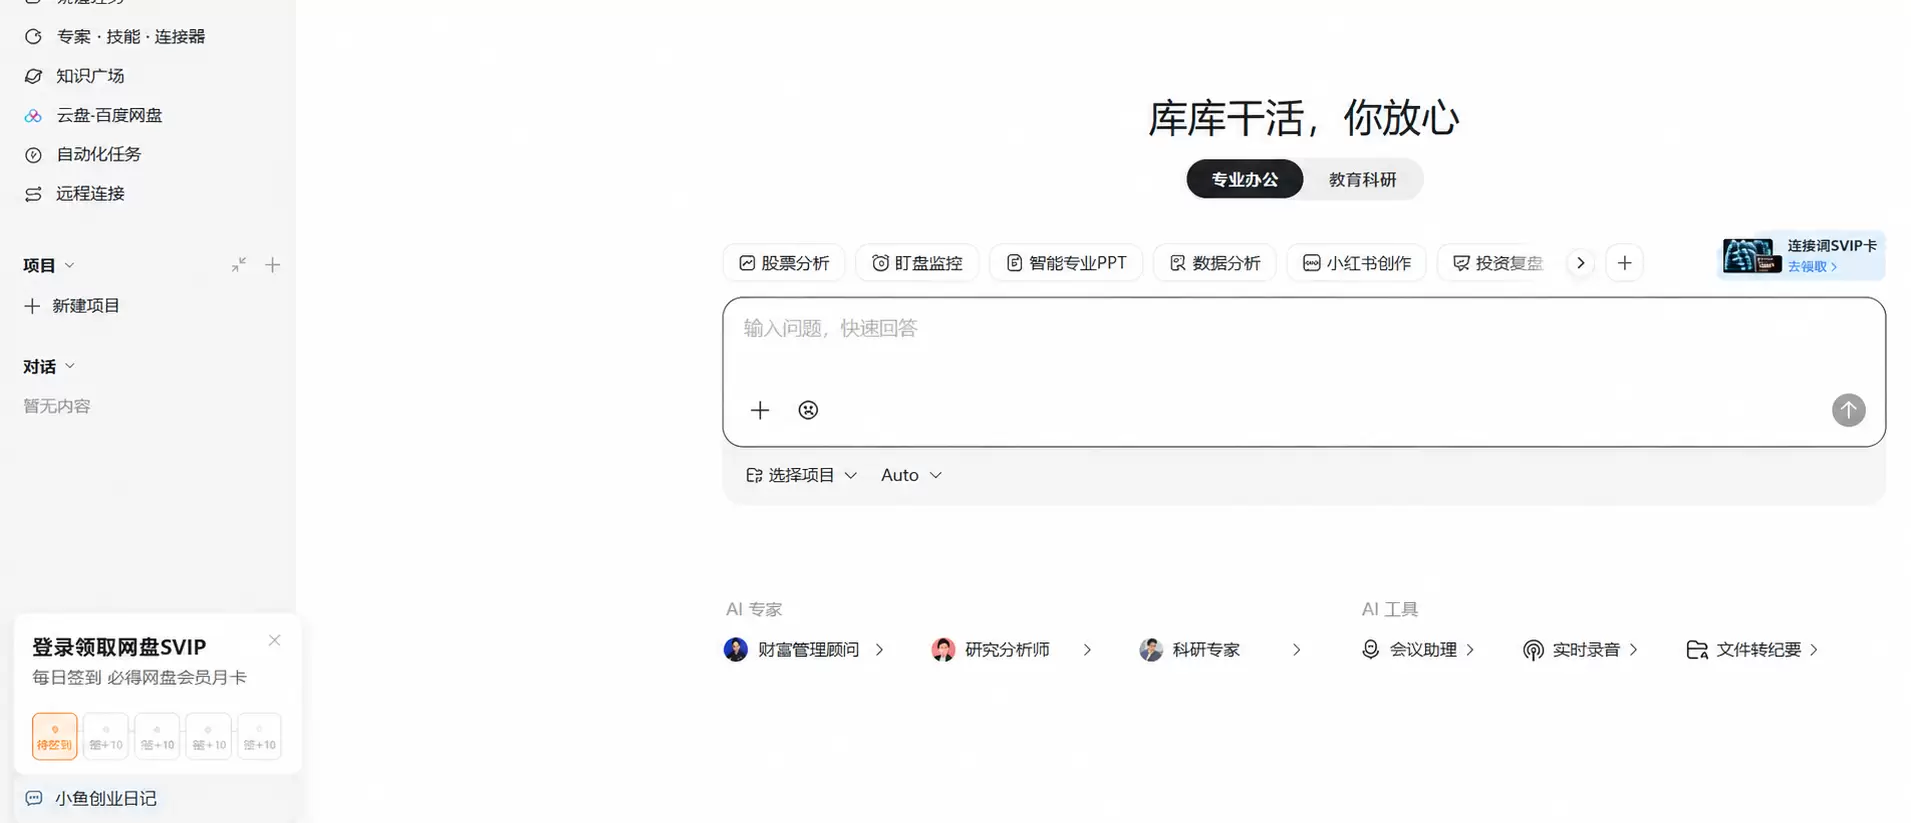The height and width of the screenshot is (823, 1911).
Task: Switch to the 专业办公 tab
Action: (x=1244, y=179)
